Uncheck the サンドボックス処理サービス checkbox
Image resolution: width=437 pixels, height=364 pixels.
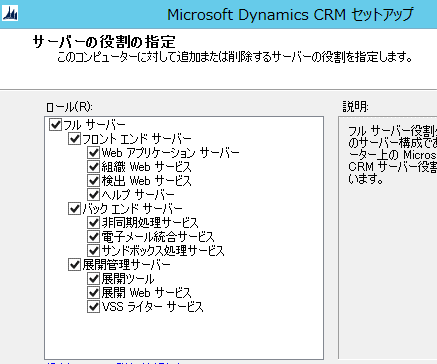point(94,250)
